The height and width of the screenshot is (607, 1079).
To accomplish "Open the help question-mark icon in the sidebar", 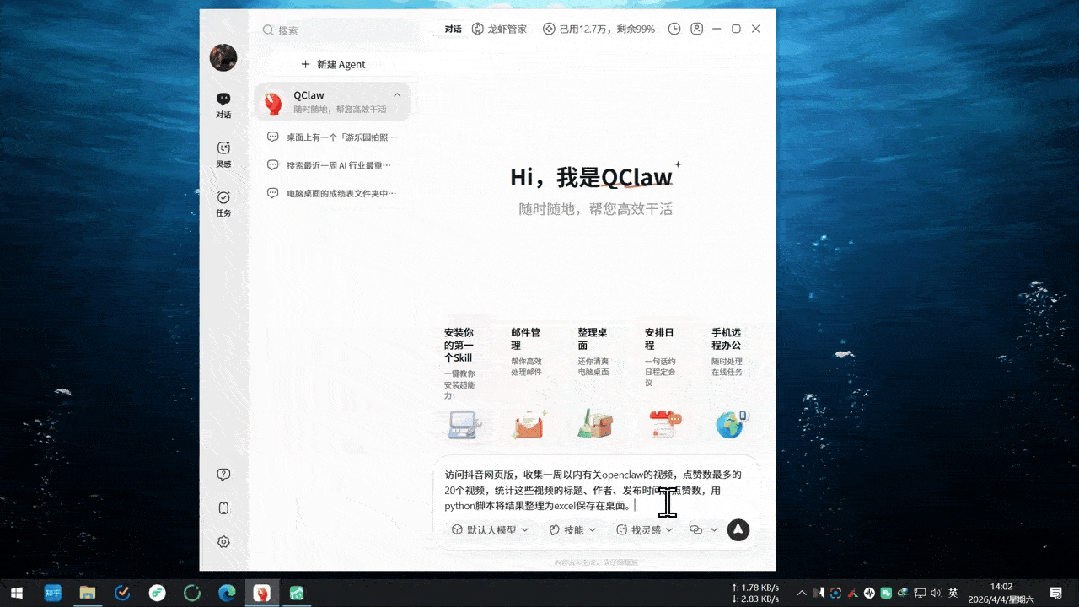I will point(223,474).
